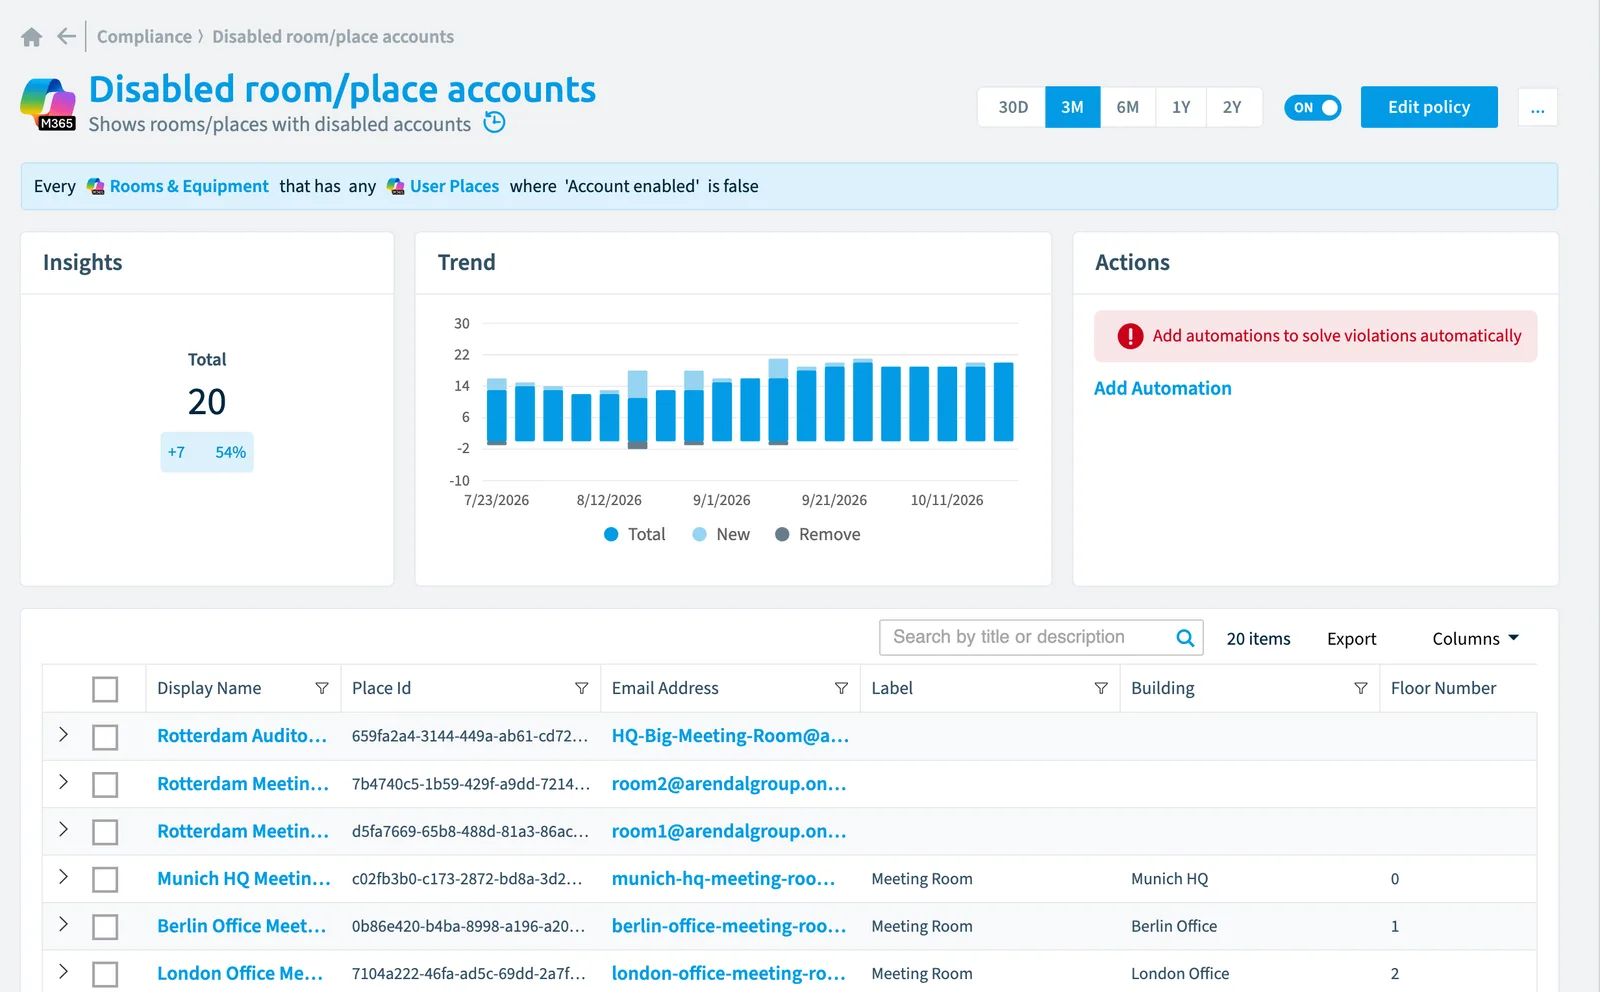Click the Rooms & Equipment entity icon

click(x=96, y=187)
